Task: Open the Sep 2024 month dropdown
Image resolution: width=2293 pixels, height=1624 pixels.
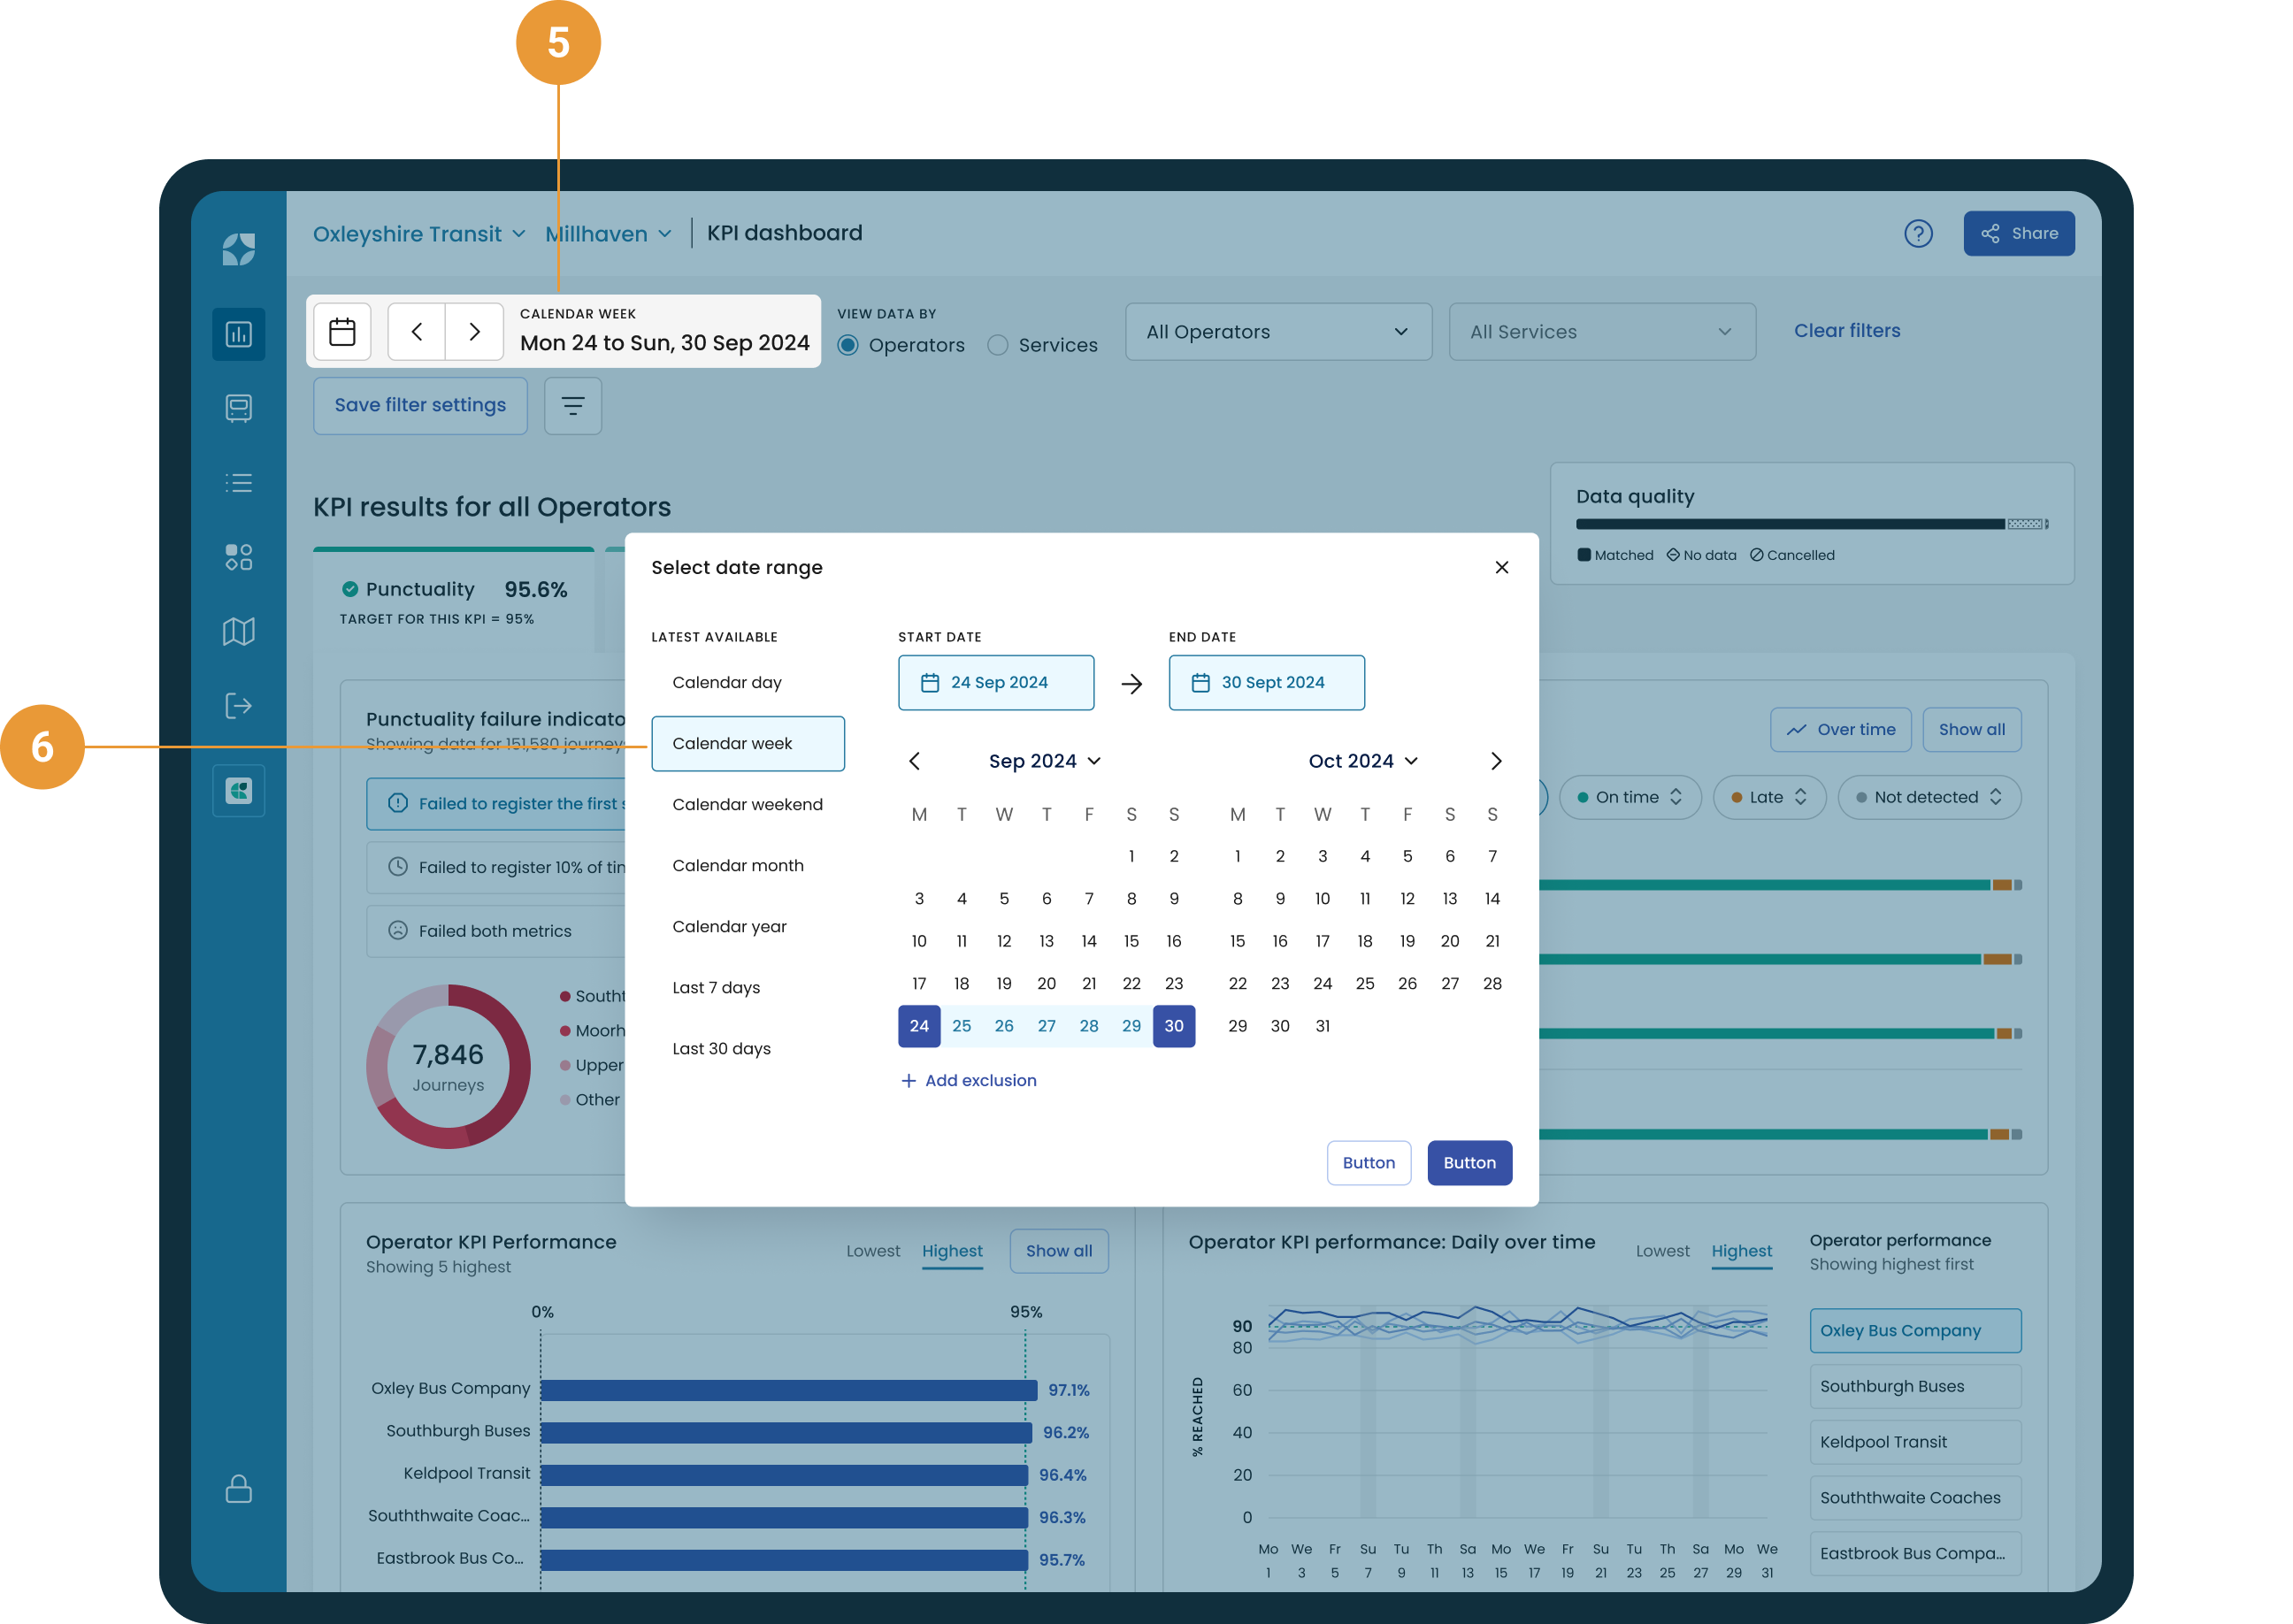Action: pos(1044,761)
